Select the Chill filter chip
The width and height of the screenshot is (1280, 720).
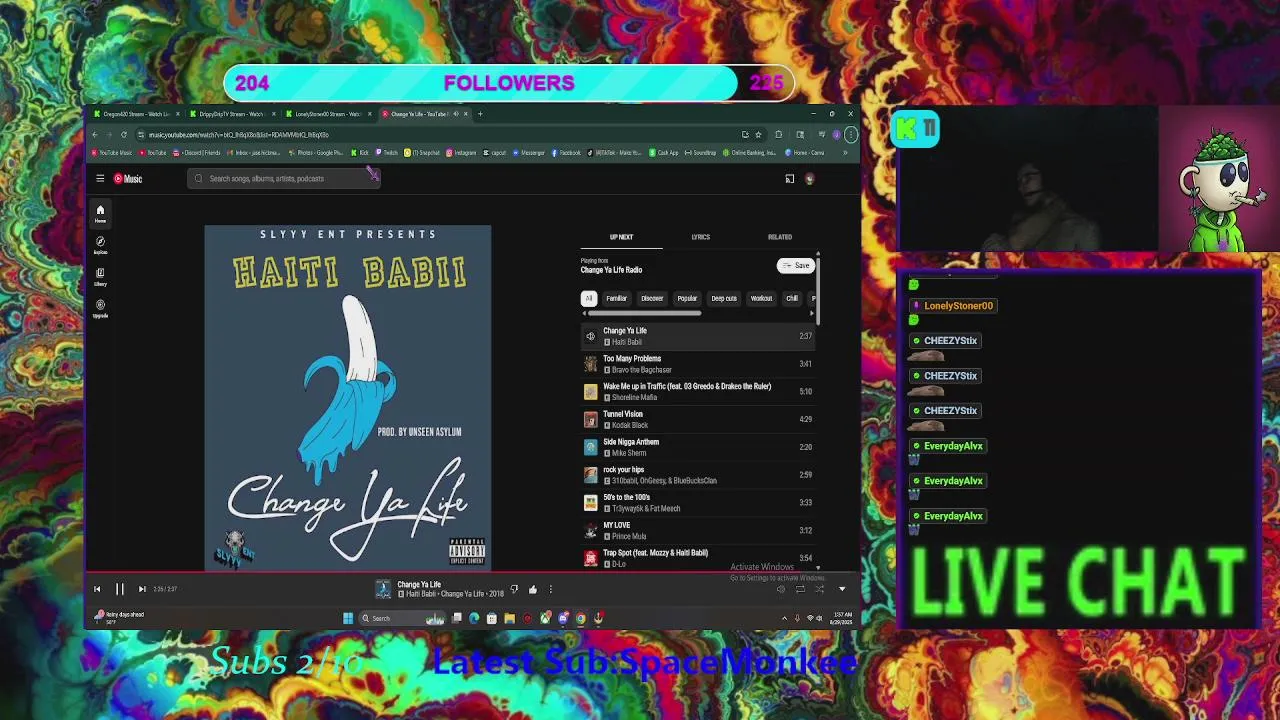click(x=792, y=298)
